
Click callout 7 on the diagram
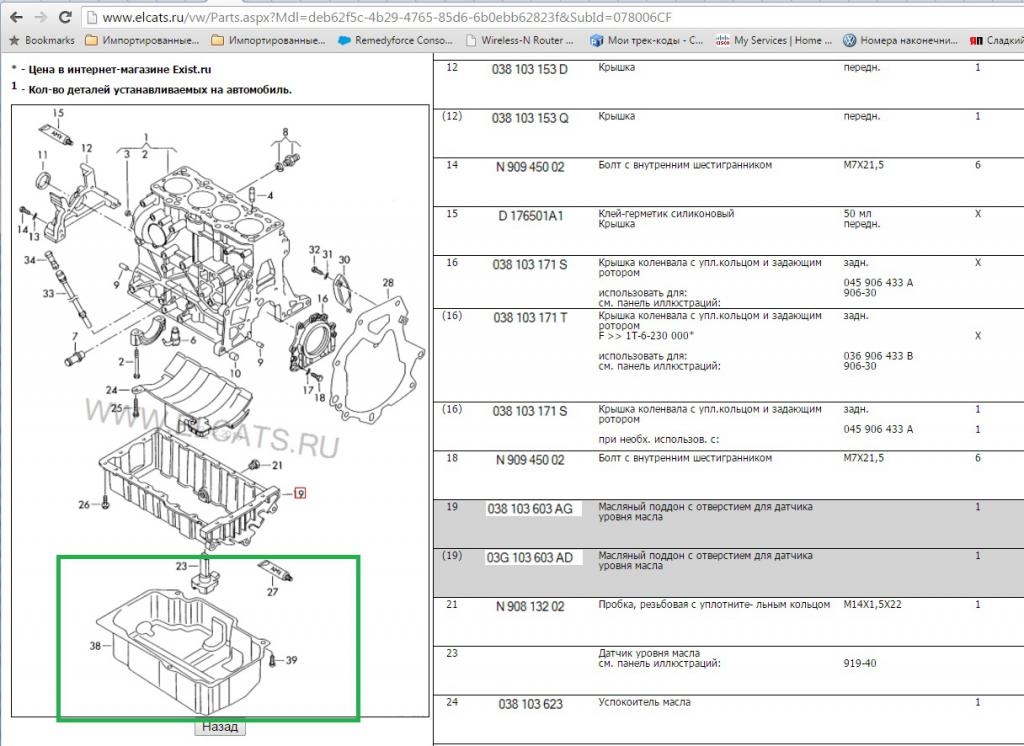click(x=74, y=337)
